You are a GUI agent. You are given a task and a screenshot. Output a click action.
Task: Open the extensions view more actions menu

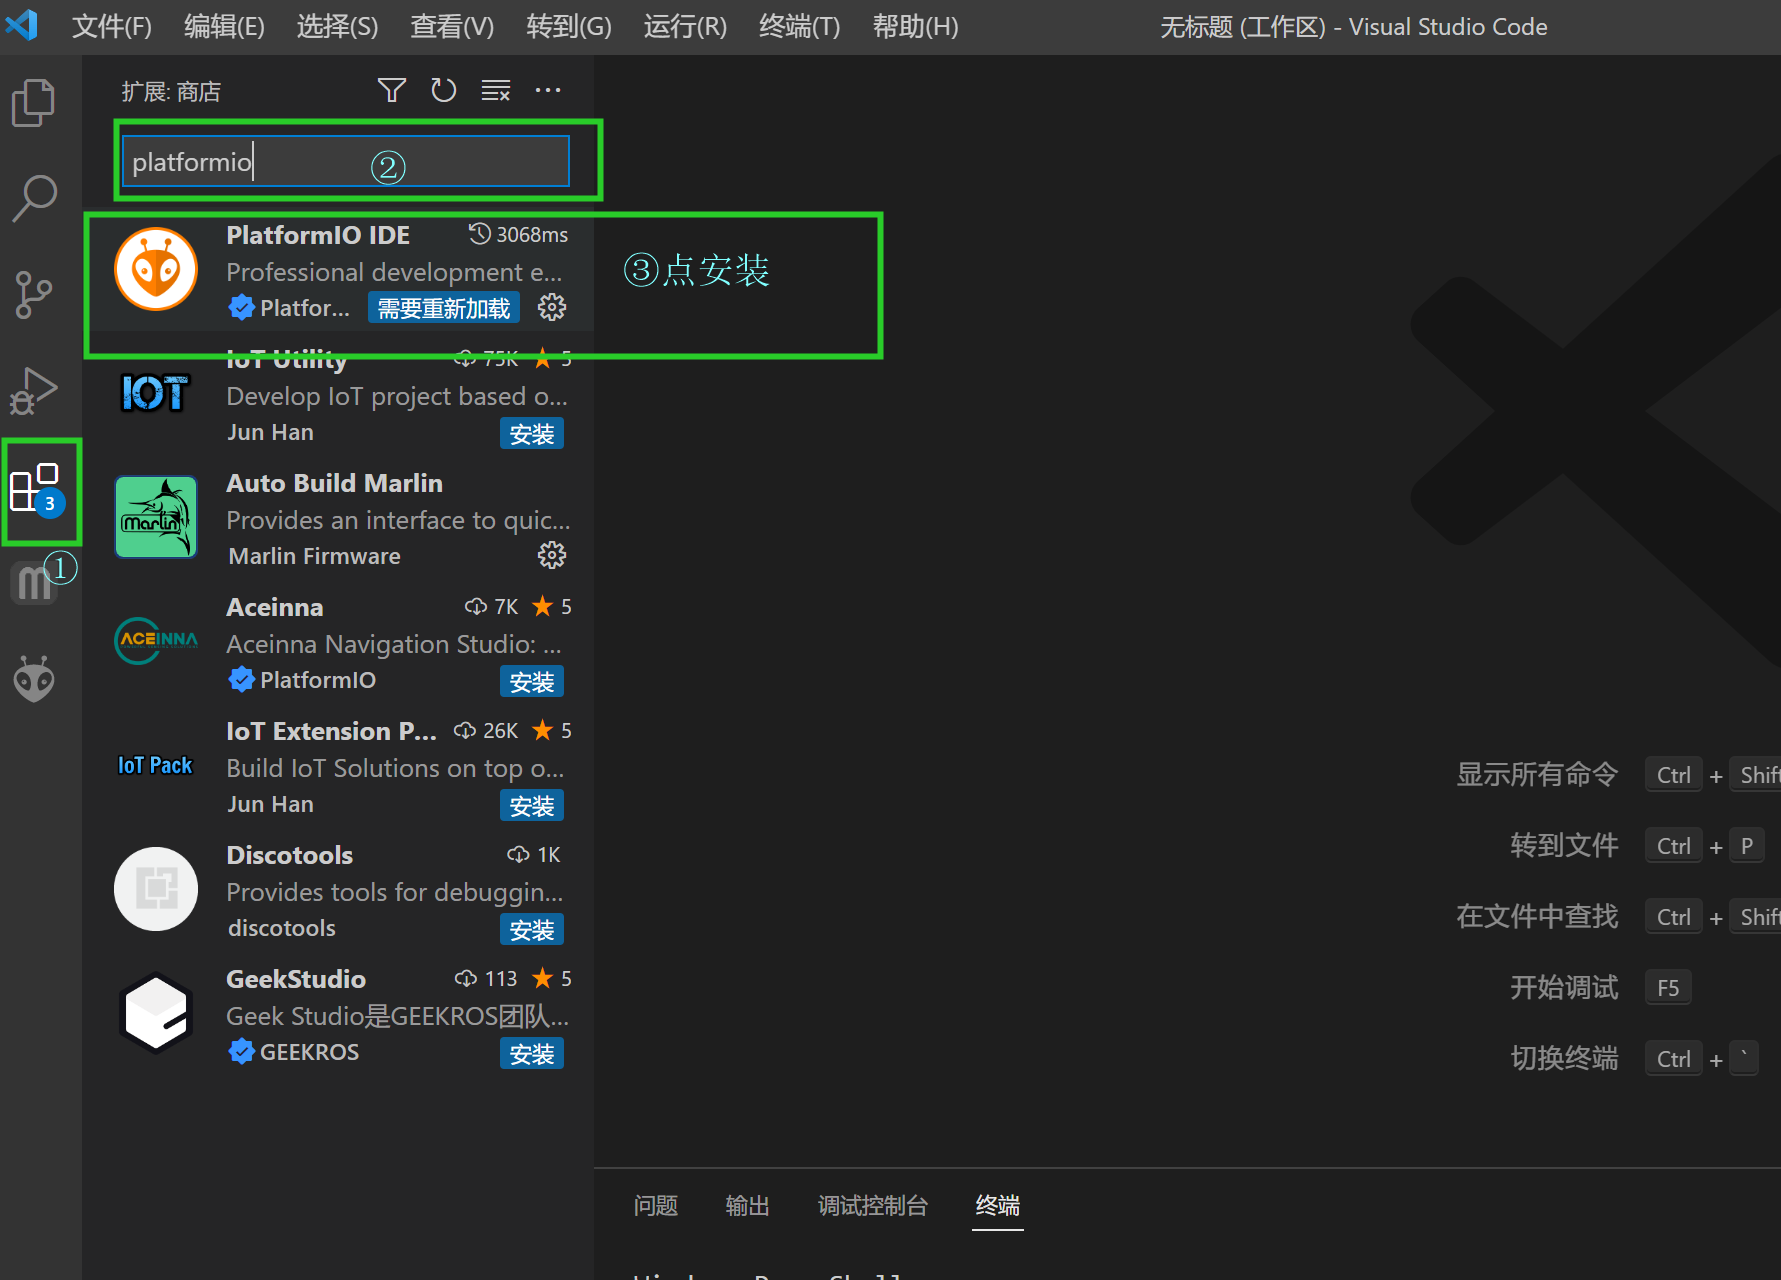coord(548,91)
